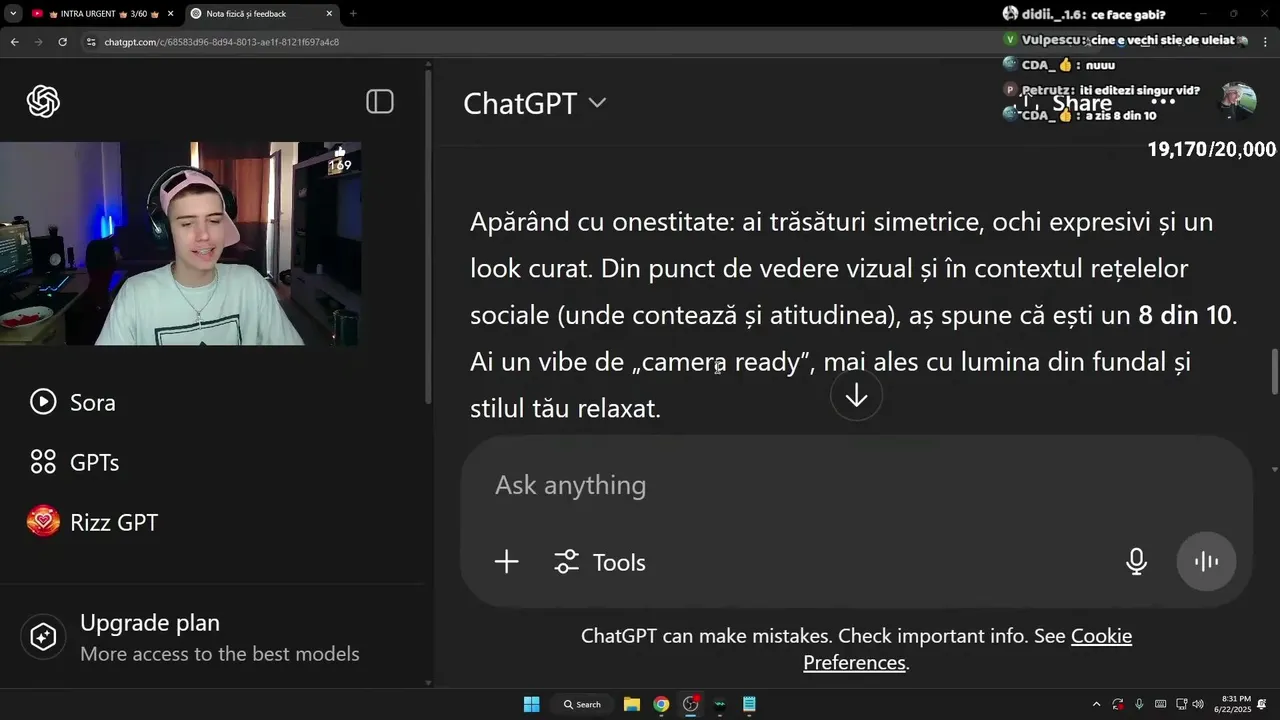Viewport: 1280px width, 720px height.
Task: Switch to the INTRA URGENT browser tab
Action: (x=103, y=14)
